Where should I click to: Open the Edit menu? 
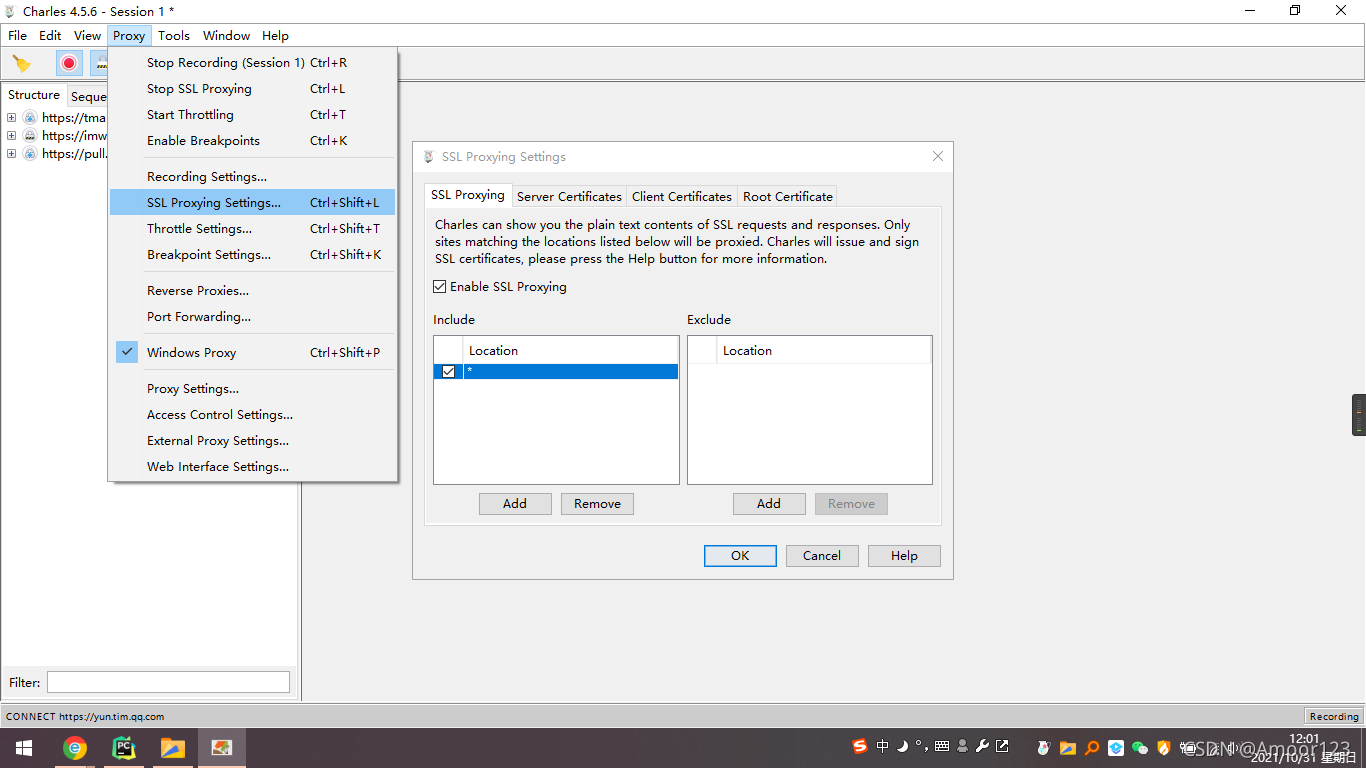point(50,35)
